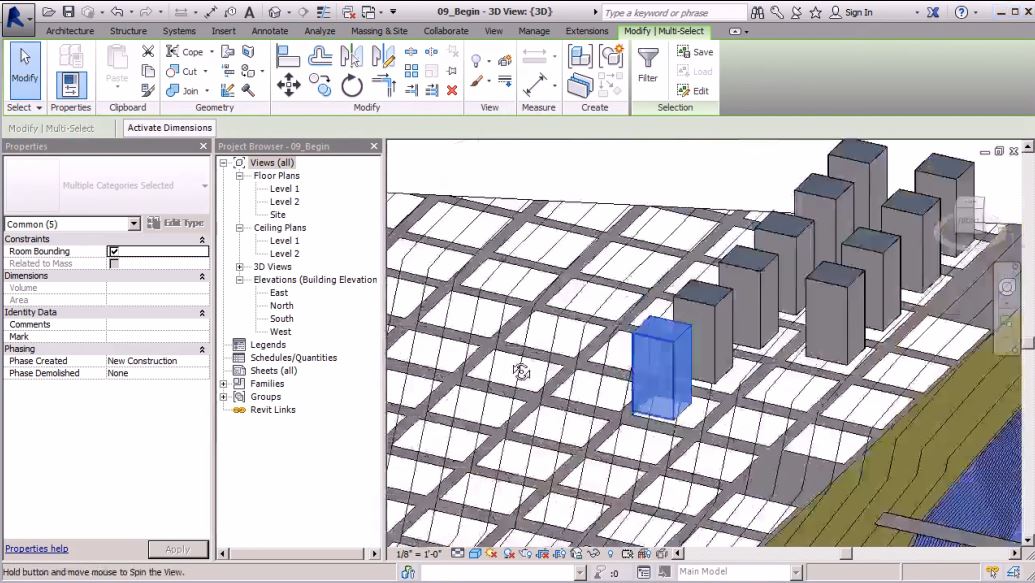Click the Visual Style cube icon in view bar
Image resolution: width=1035 pixels, height=583 pixels.
point(475,554)
